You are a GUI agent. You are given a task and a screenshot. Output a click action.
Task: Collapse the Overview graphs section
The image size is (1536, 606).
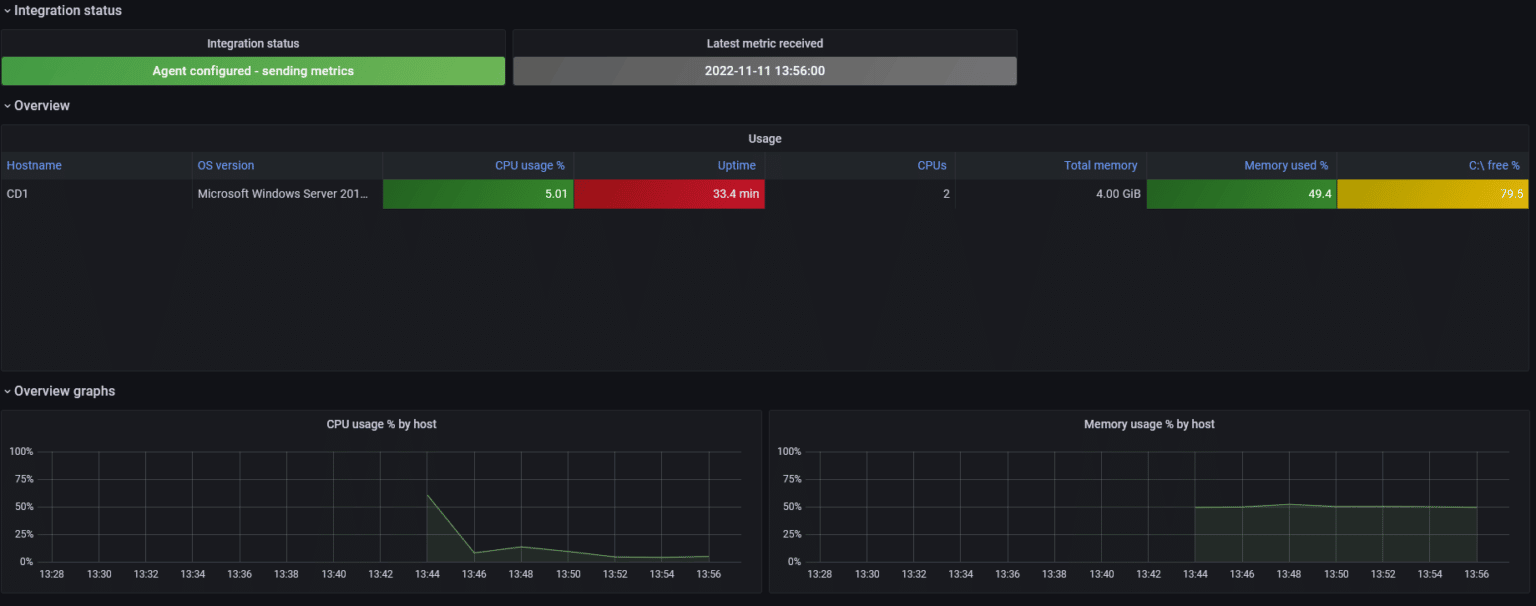(7, 391)
